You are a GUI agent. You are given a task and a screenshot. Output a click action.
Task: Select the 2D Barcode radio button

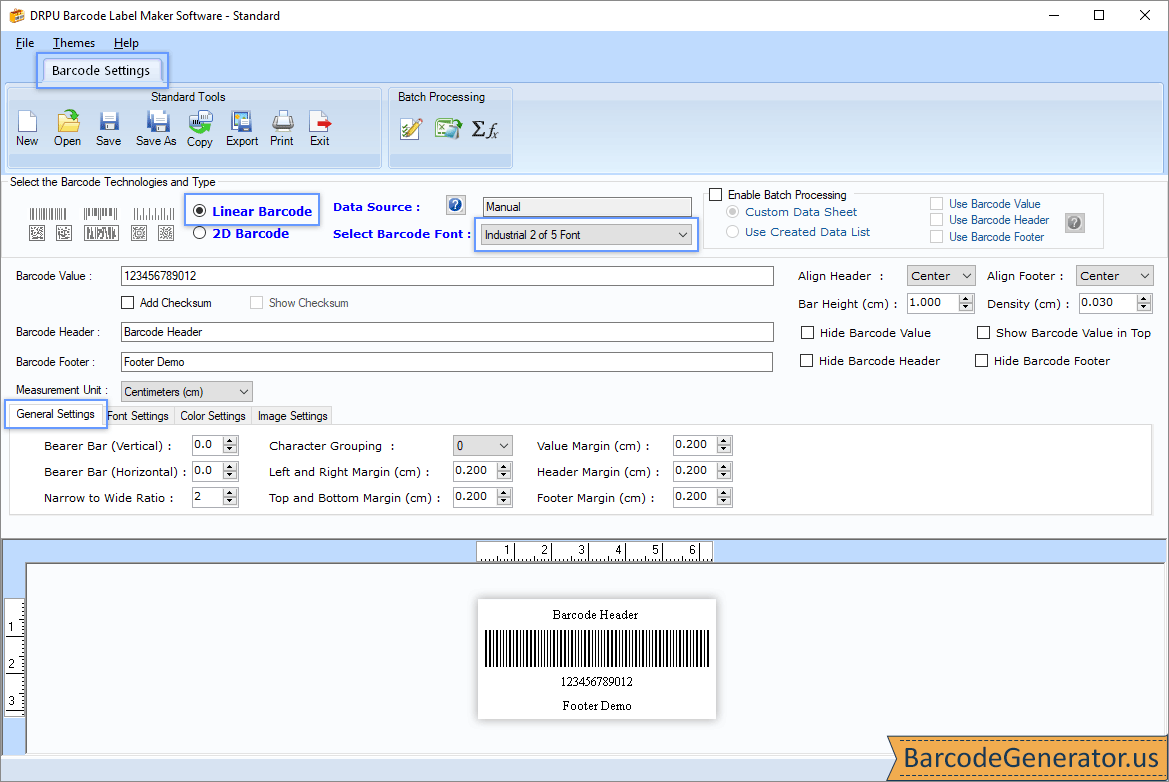click(x=199, y=233)
